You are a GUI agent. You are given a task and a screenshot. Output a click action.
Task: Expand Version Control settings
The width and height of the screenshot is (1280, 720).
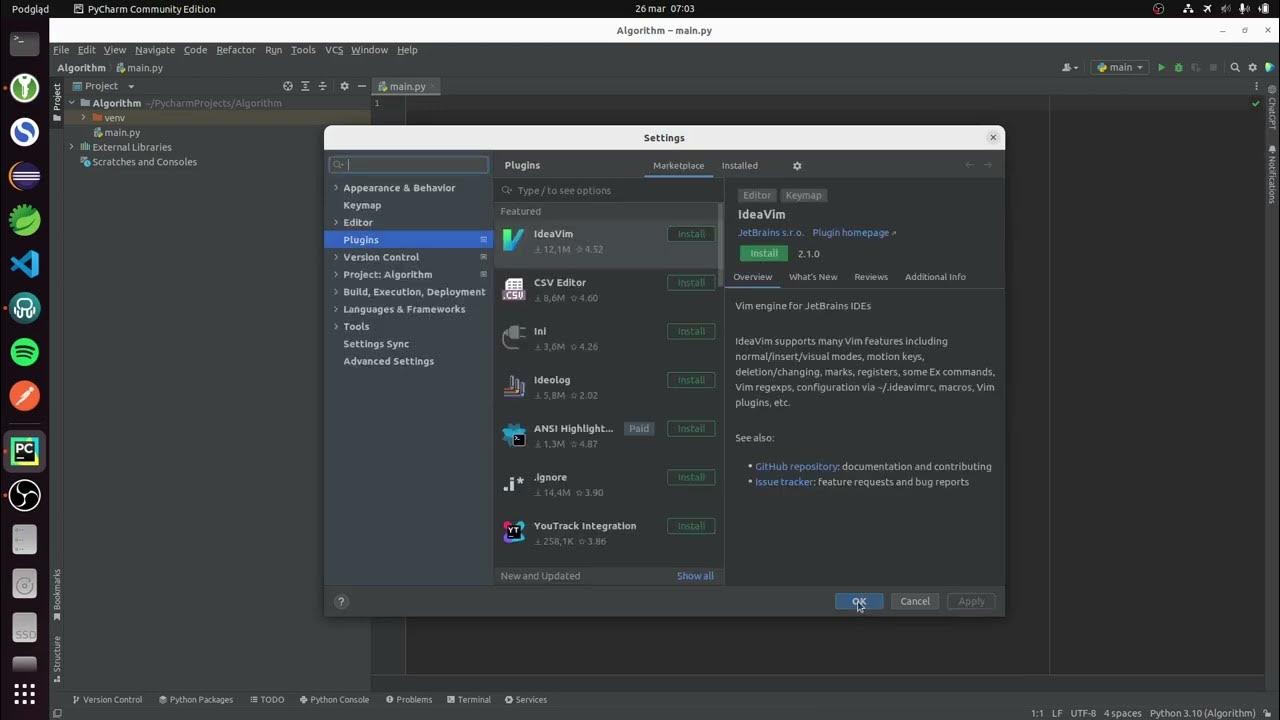[x=335, y=257]
